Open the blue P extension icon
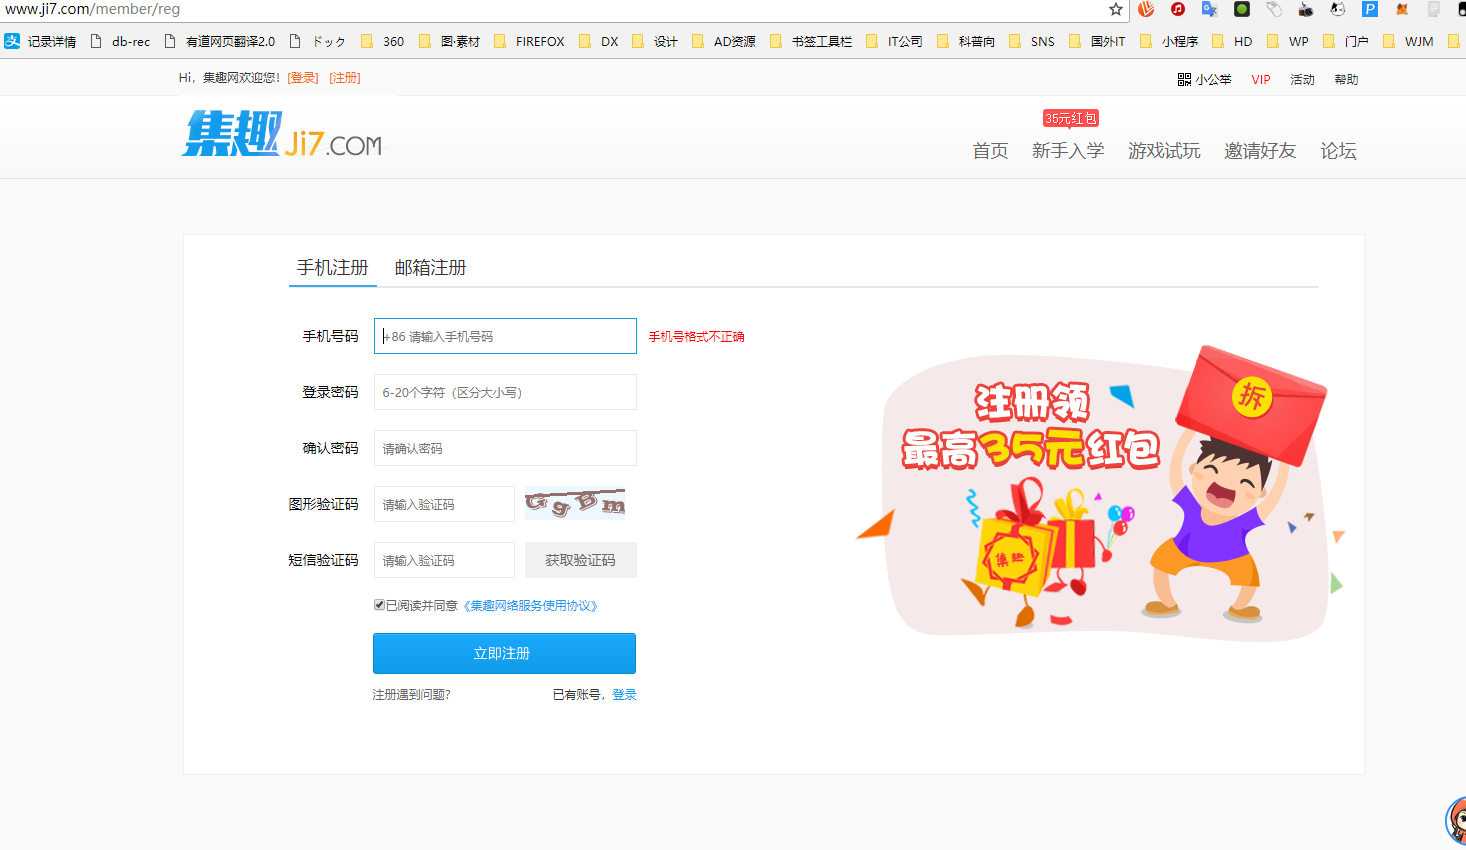Screen dimensions: 1466x850 (x=1370, y=9)
